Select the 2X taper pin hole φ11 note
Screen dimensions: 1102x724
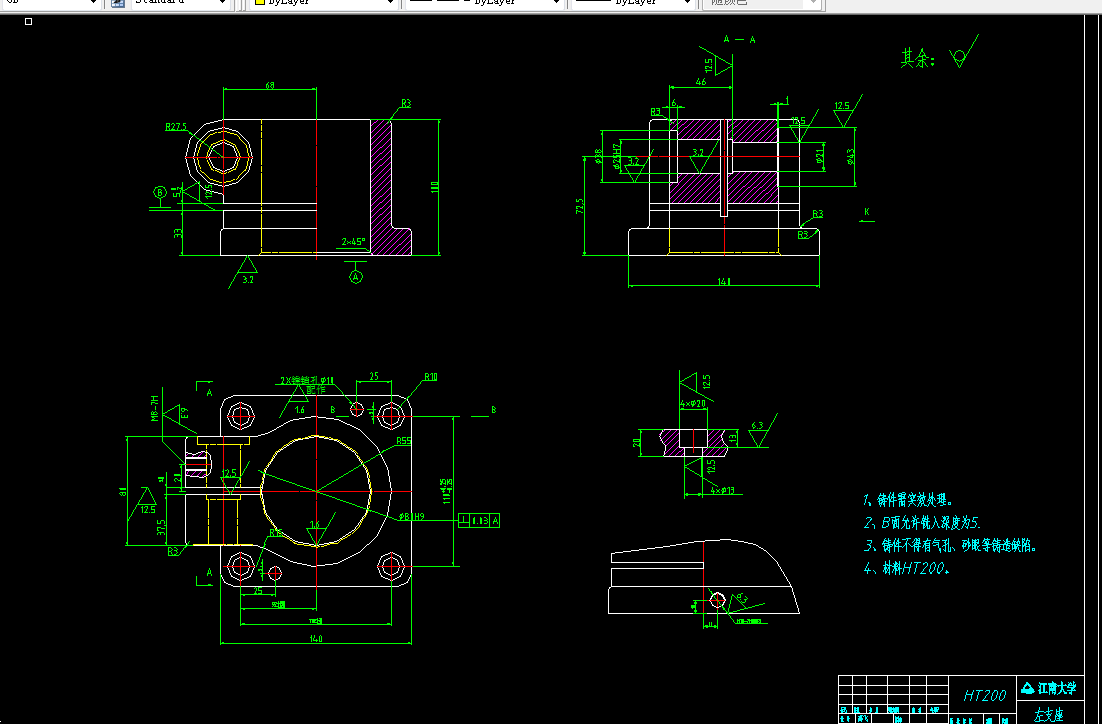(307, 380)
